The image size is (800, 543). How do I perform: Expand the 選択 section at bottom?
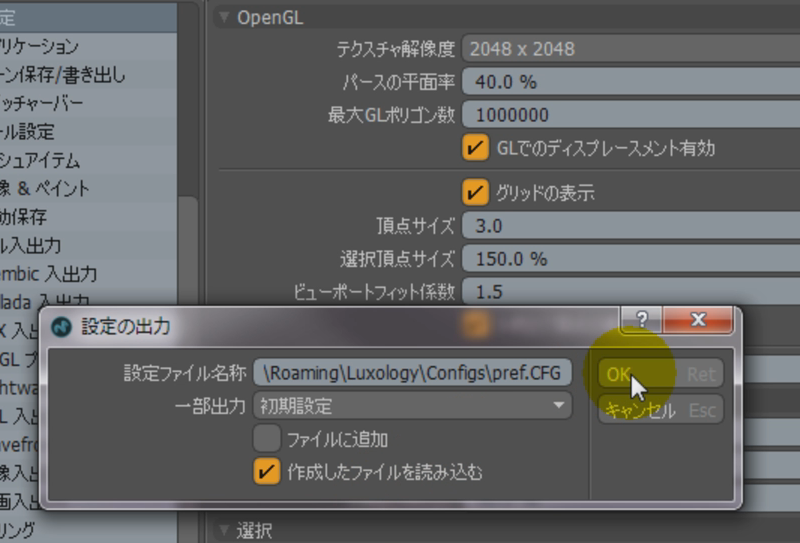click(224, 529)
